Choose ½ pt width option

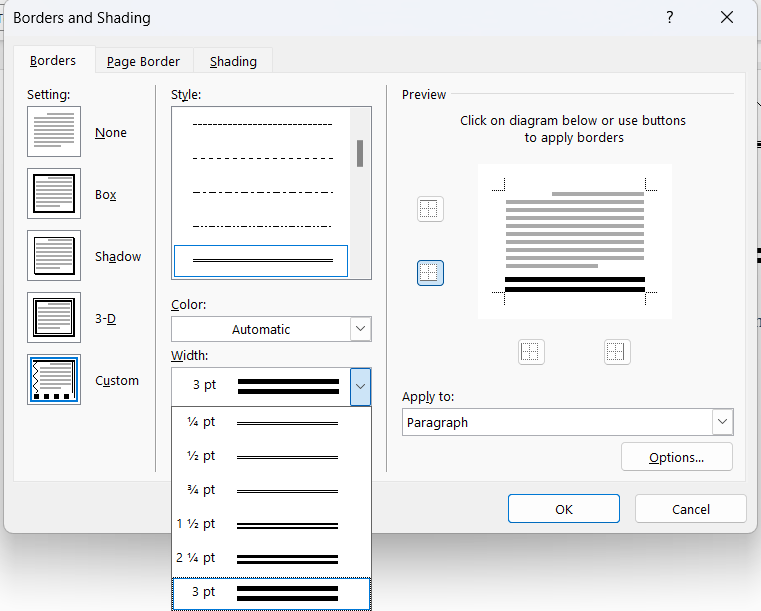[x=271, y=457]
